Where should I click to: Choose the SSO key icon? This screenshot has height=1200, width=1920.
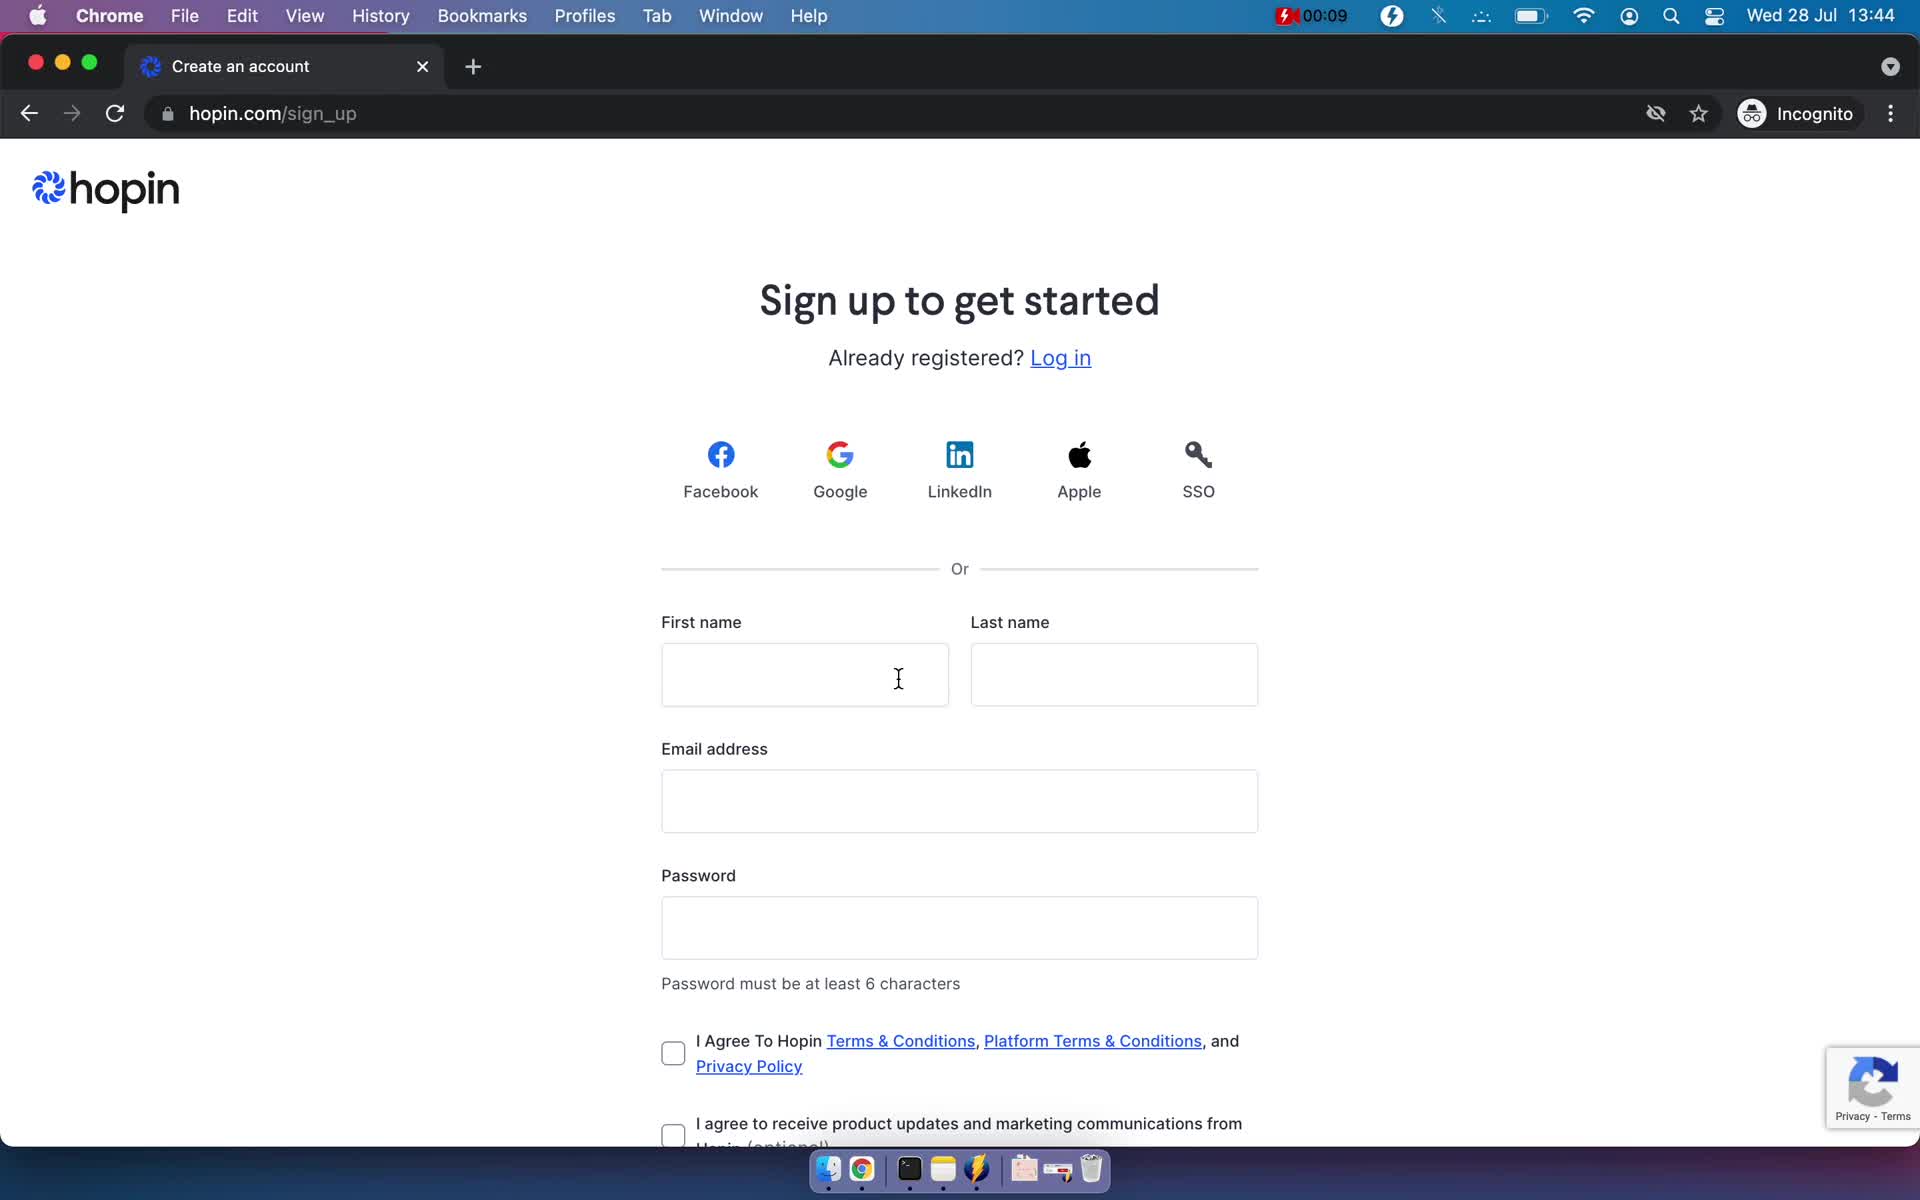click(x=1198, y=455)
